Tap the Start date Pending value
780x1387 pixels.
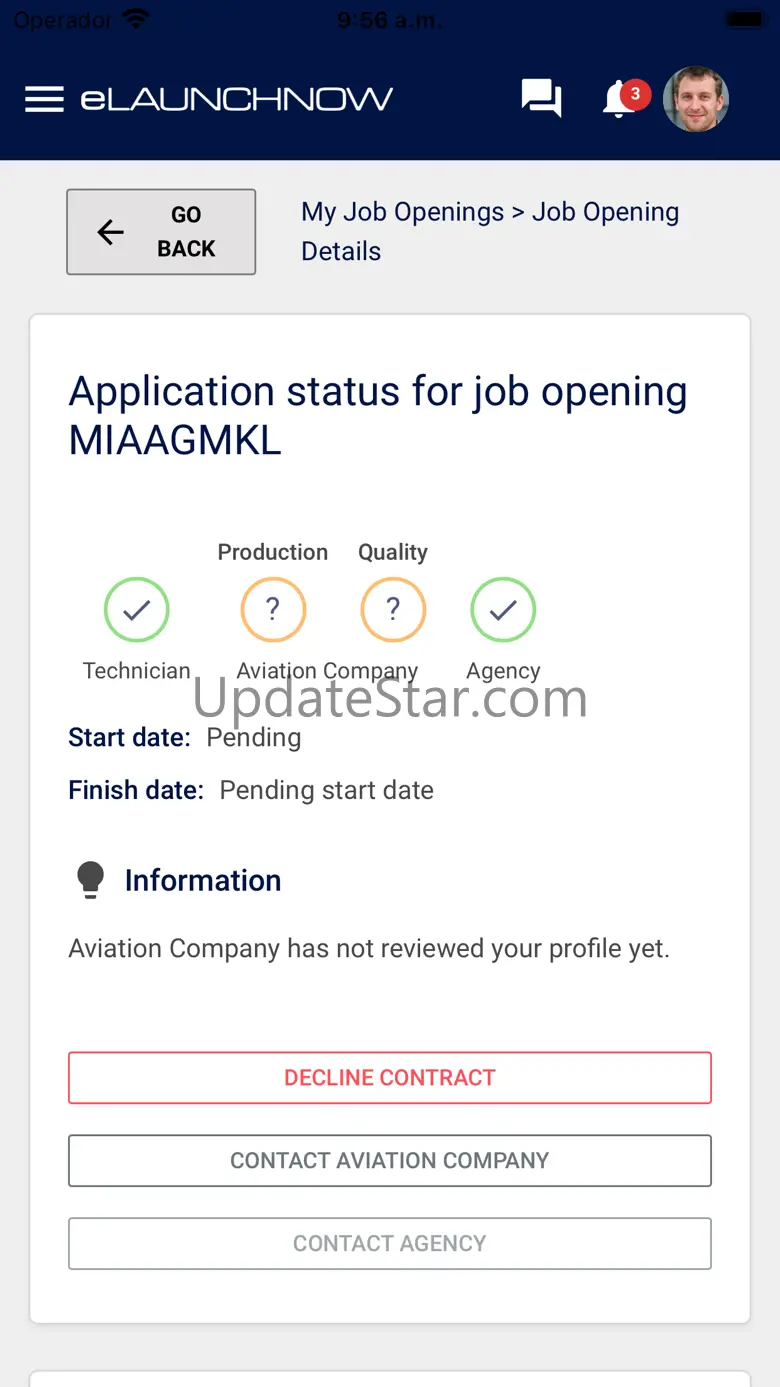click(x=254, y=738)
